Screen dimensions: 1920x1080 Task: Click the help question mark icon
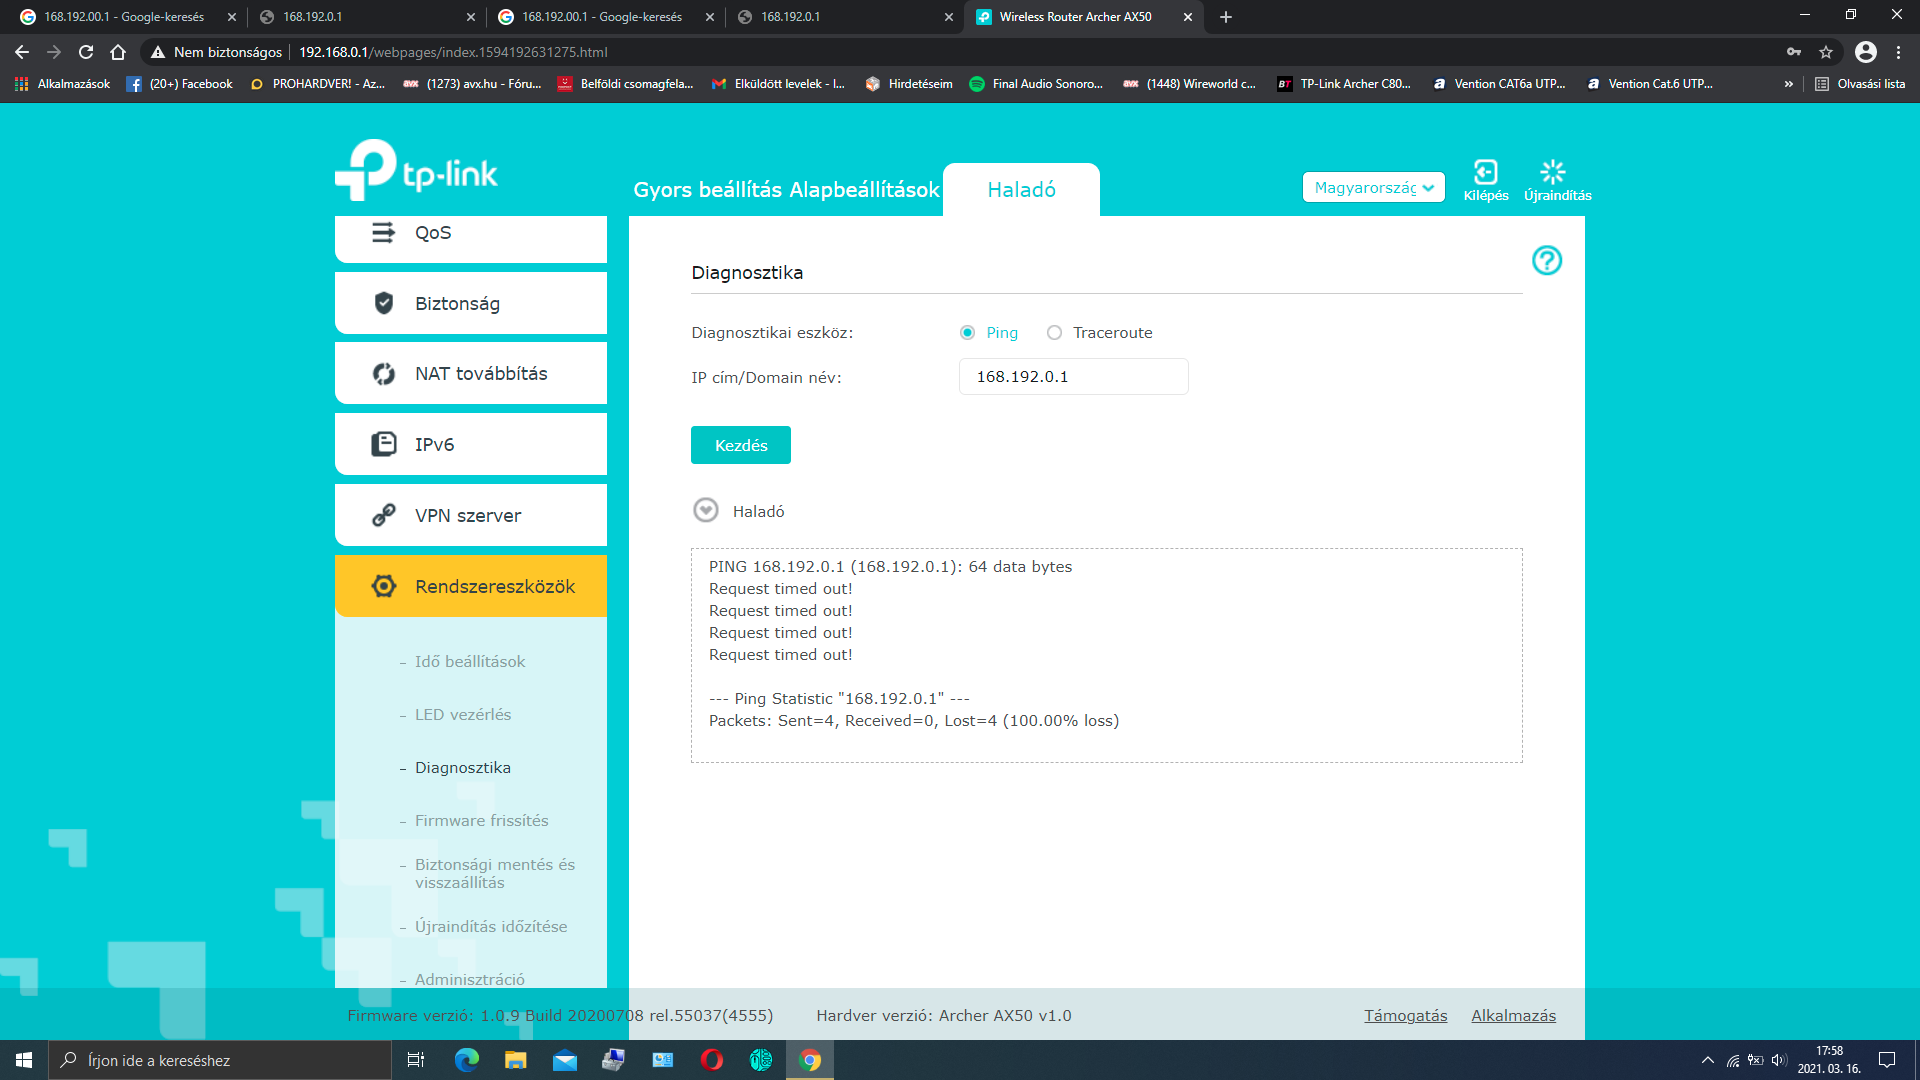click(x=1546, y=261)
